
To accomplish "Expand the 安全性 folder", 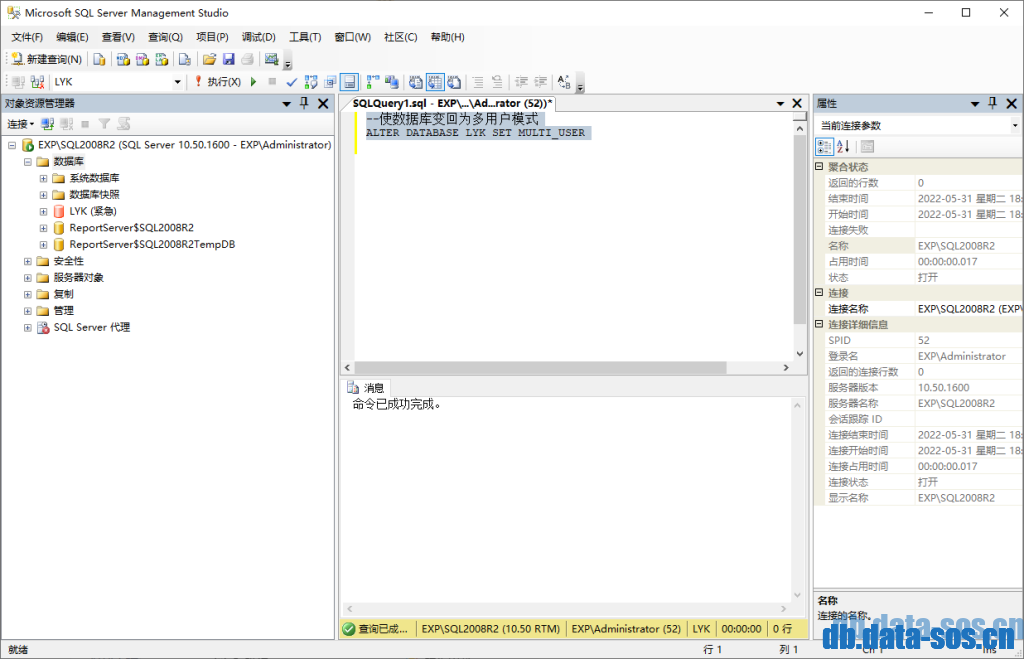I will pyautogui.click(x=27, y=261).
